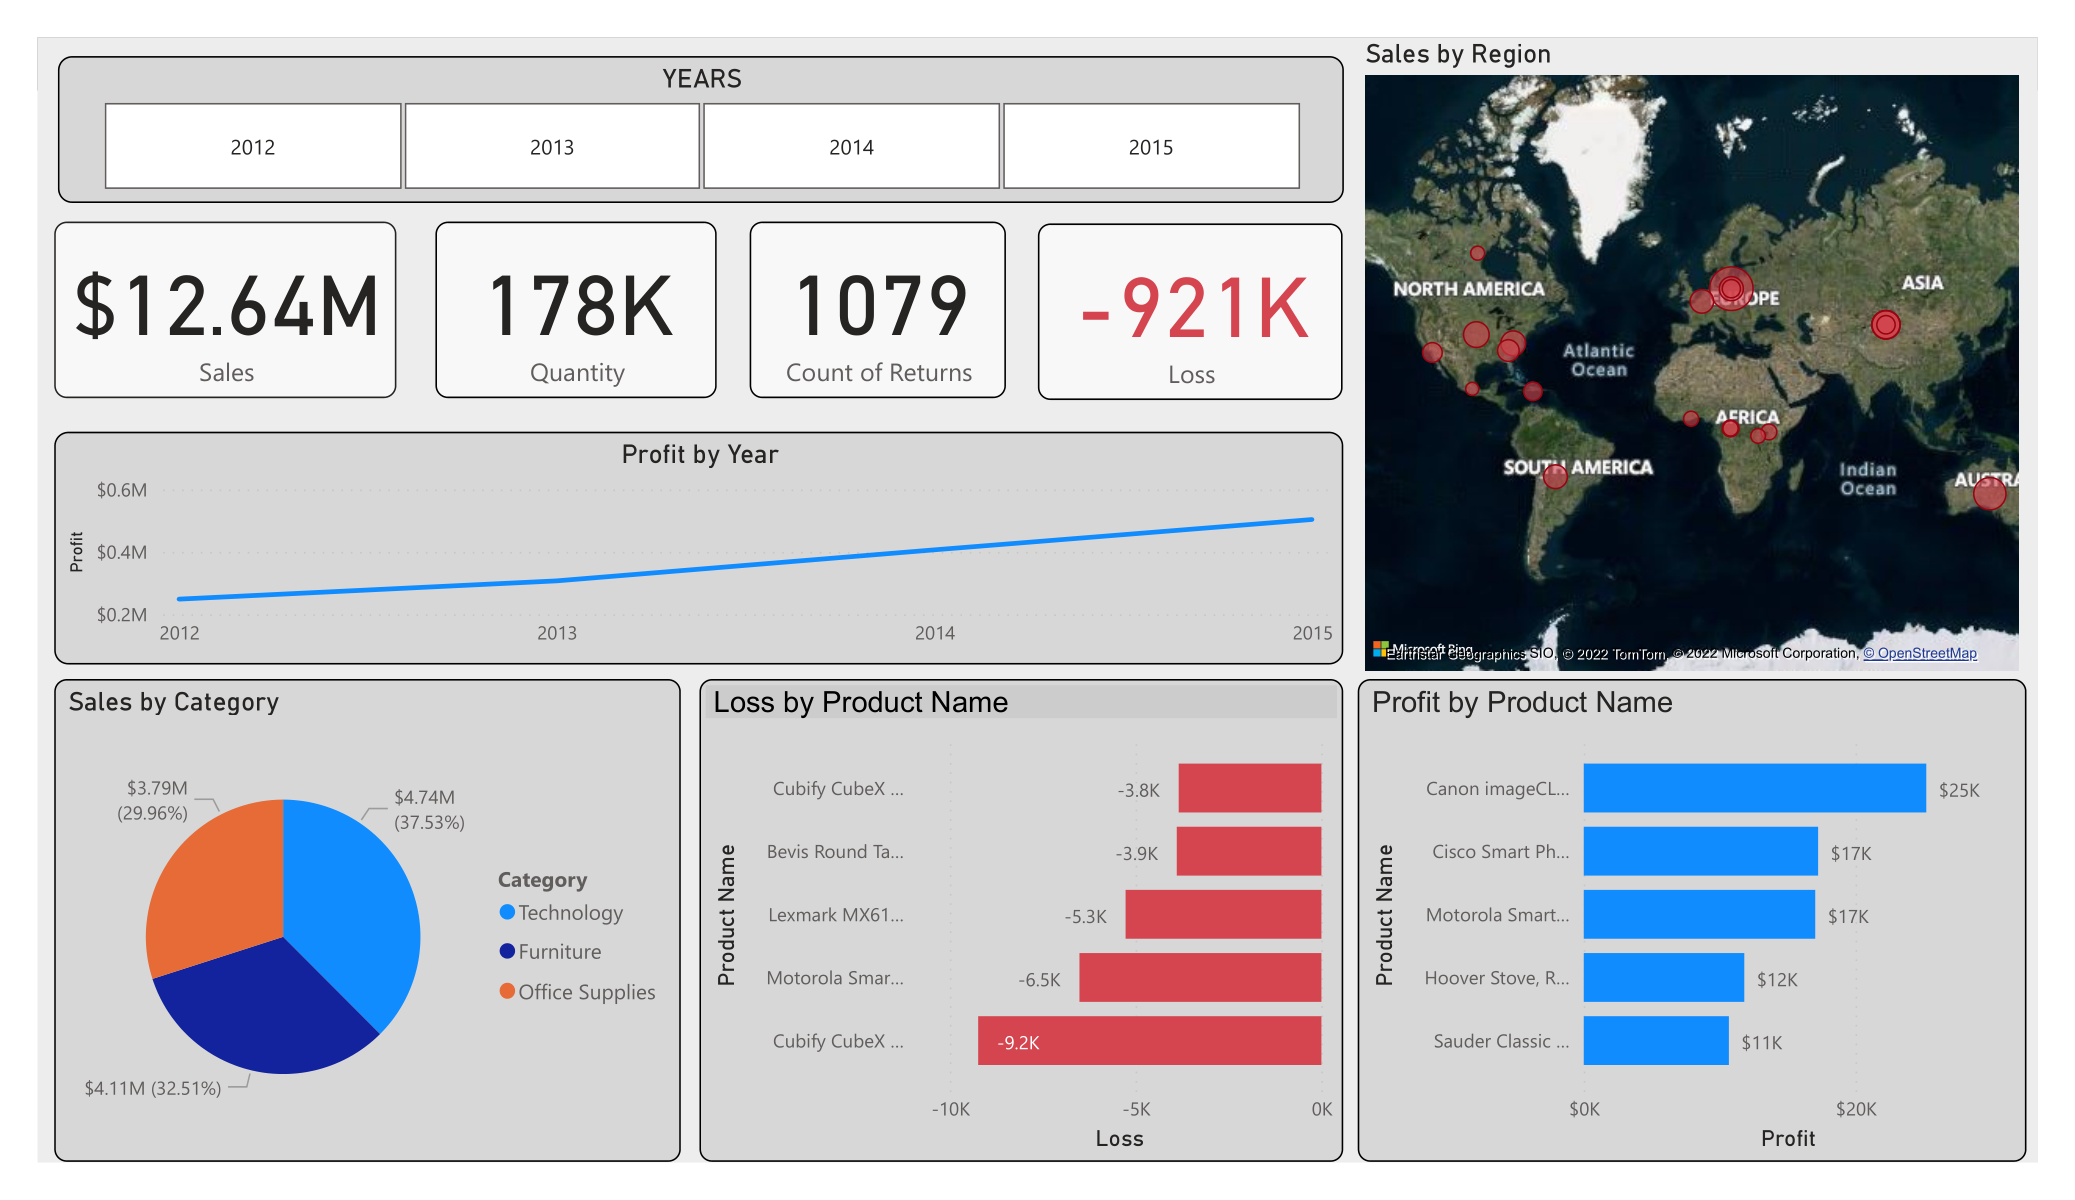Select the Cubify CubeX bar showing -9.2K loss
This screenshot has height=1200, width=2075.
click(x=1150, y=1040)
